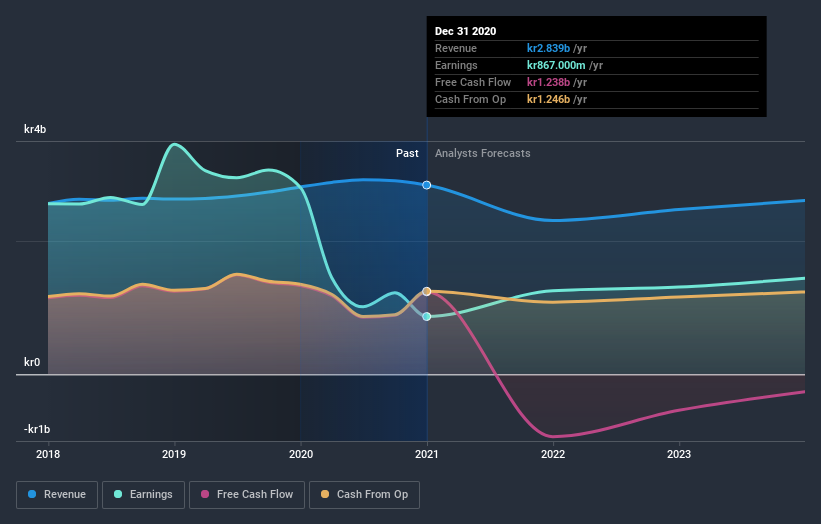Click the 'Analysts Forecasts' label
The width and height of the screenshot is (821, 524).
point(483,153)
